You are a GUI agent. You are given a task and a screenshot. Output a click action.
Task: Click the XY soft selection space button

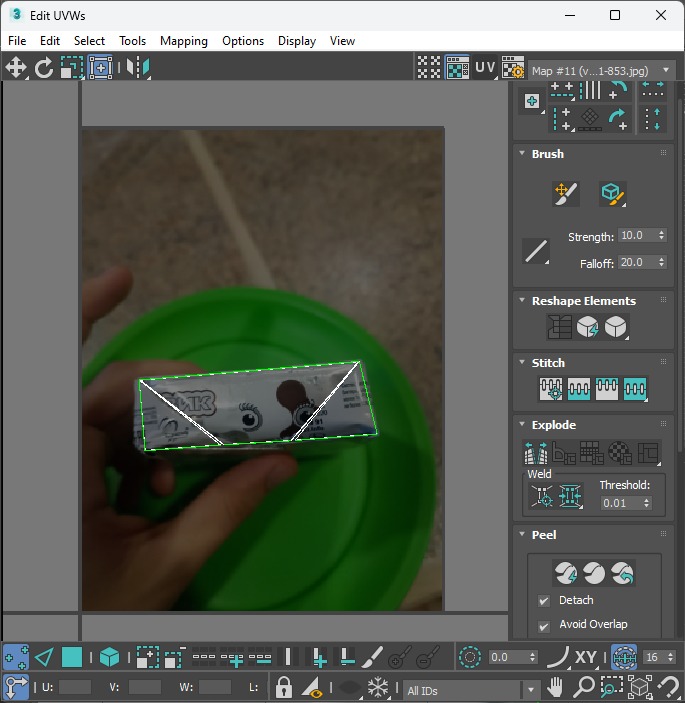click(x=585, y=657)
